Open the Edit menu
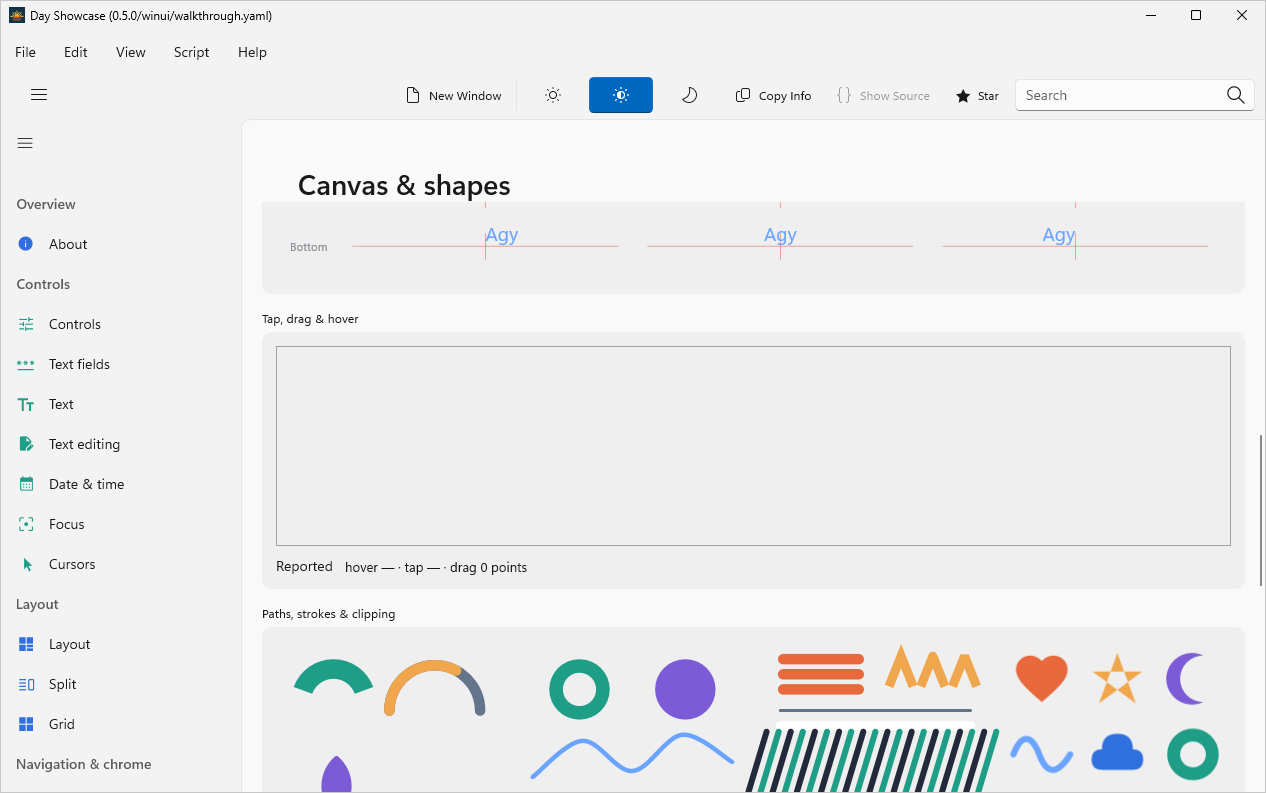1266x793 pixels. (x=76, y=52)
